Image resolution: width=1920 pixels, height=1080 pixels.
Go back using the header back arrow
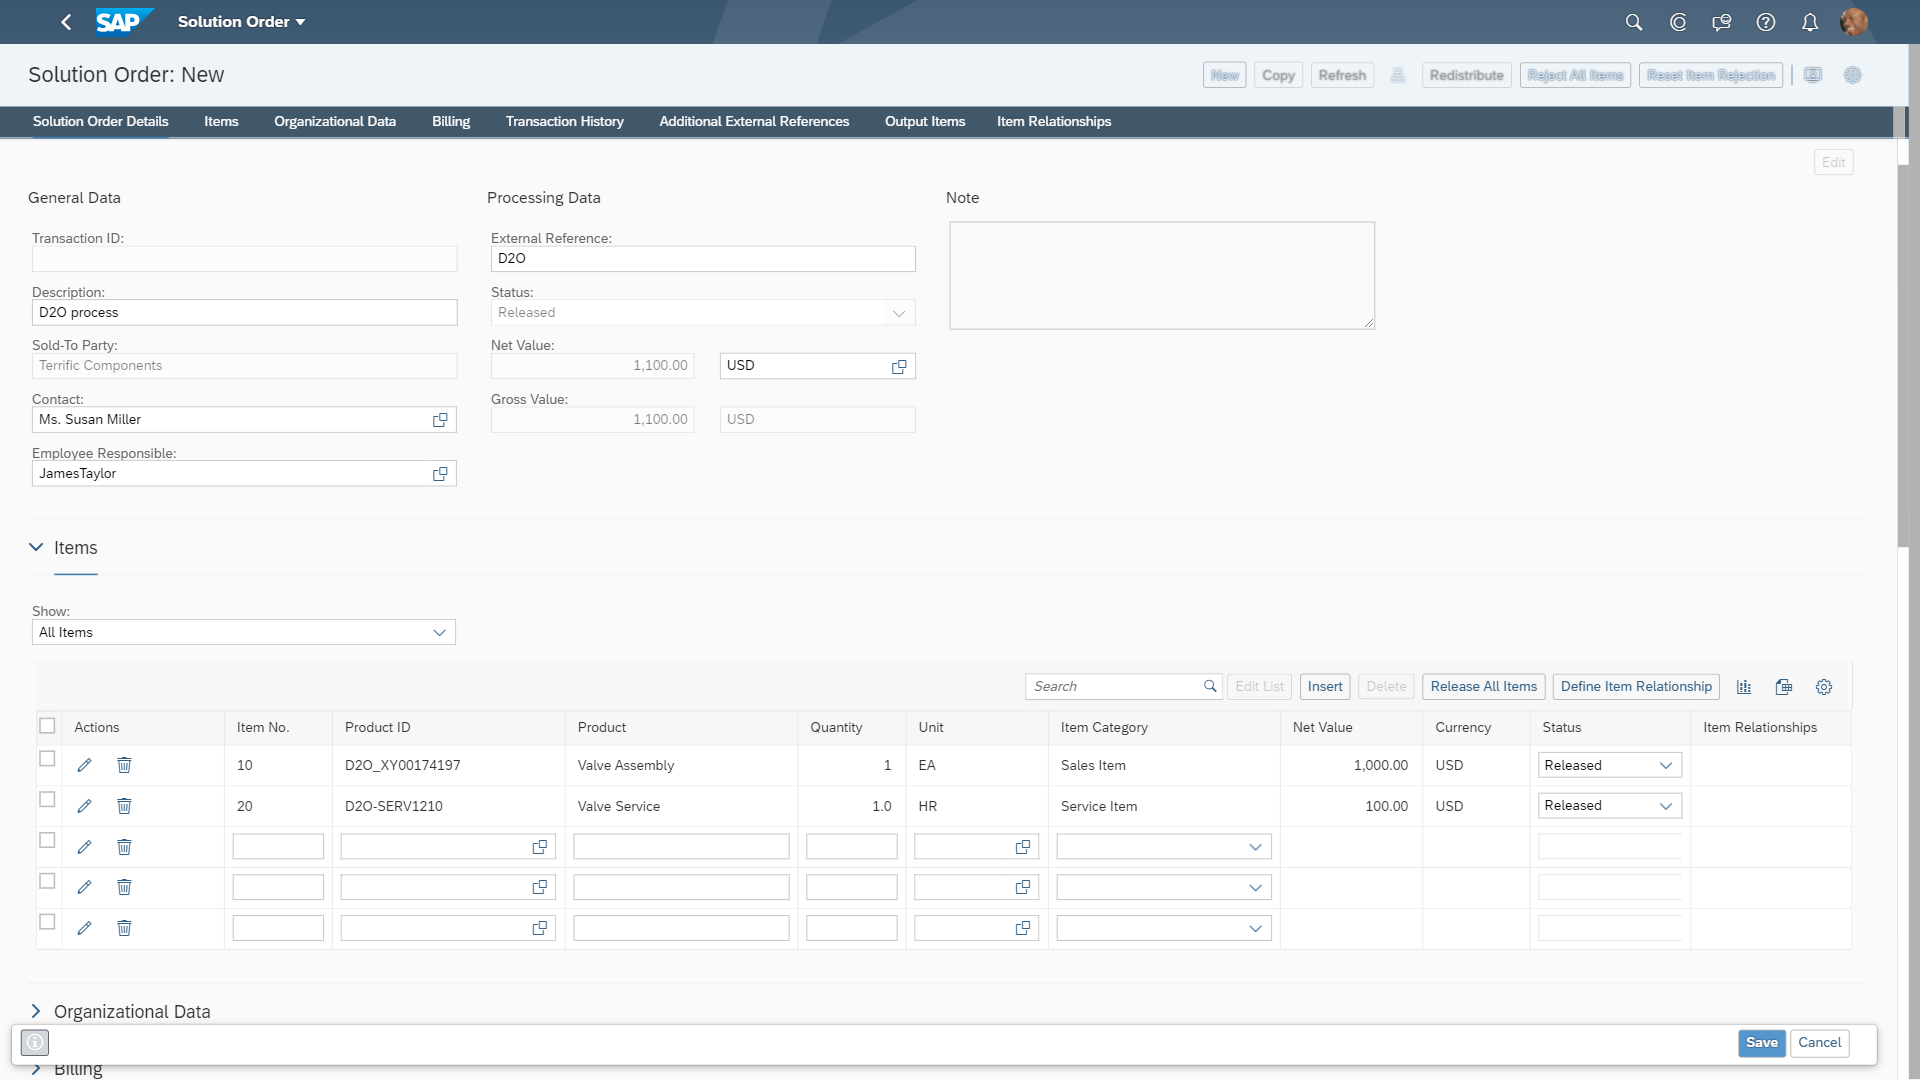[66, 22]
